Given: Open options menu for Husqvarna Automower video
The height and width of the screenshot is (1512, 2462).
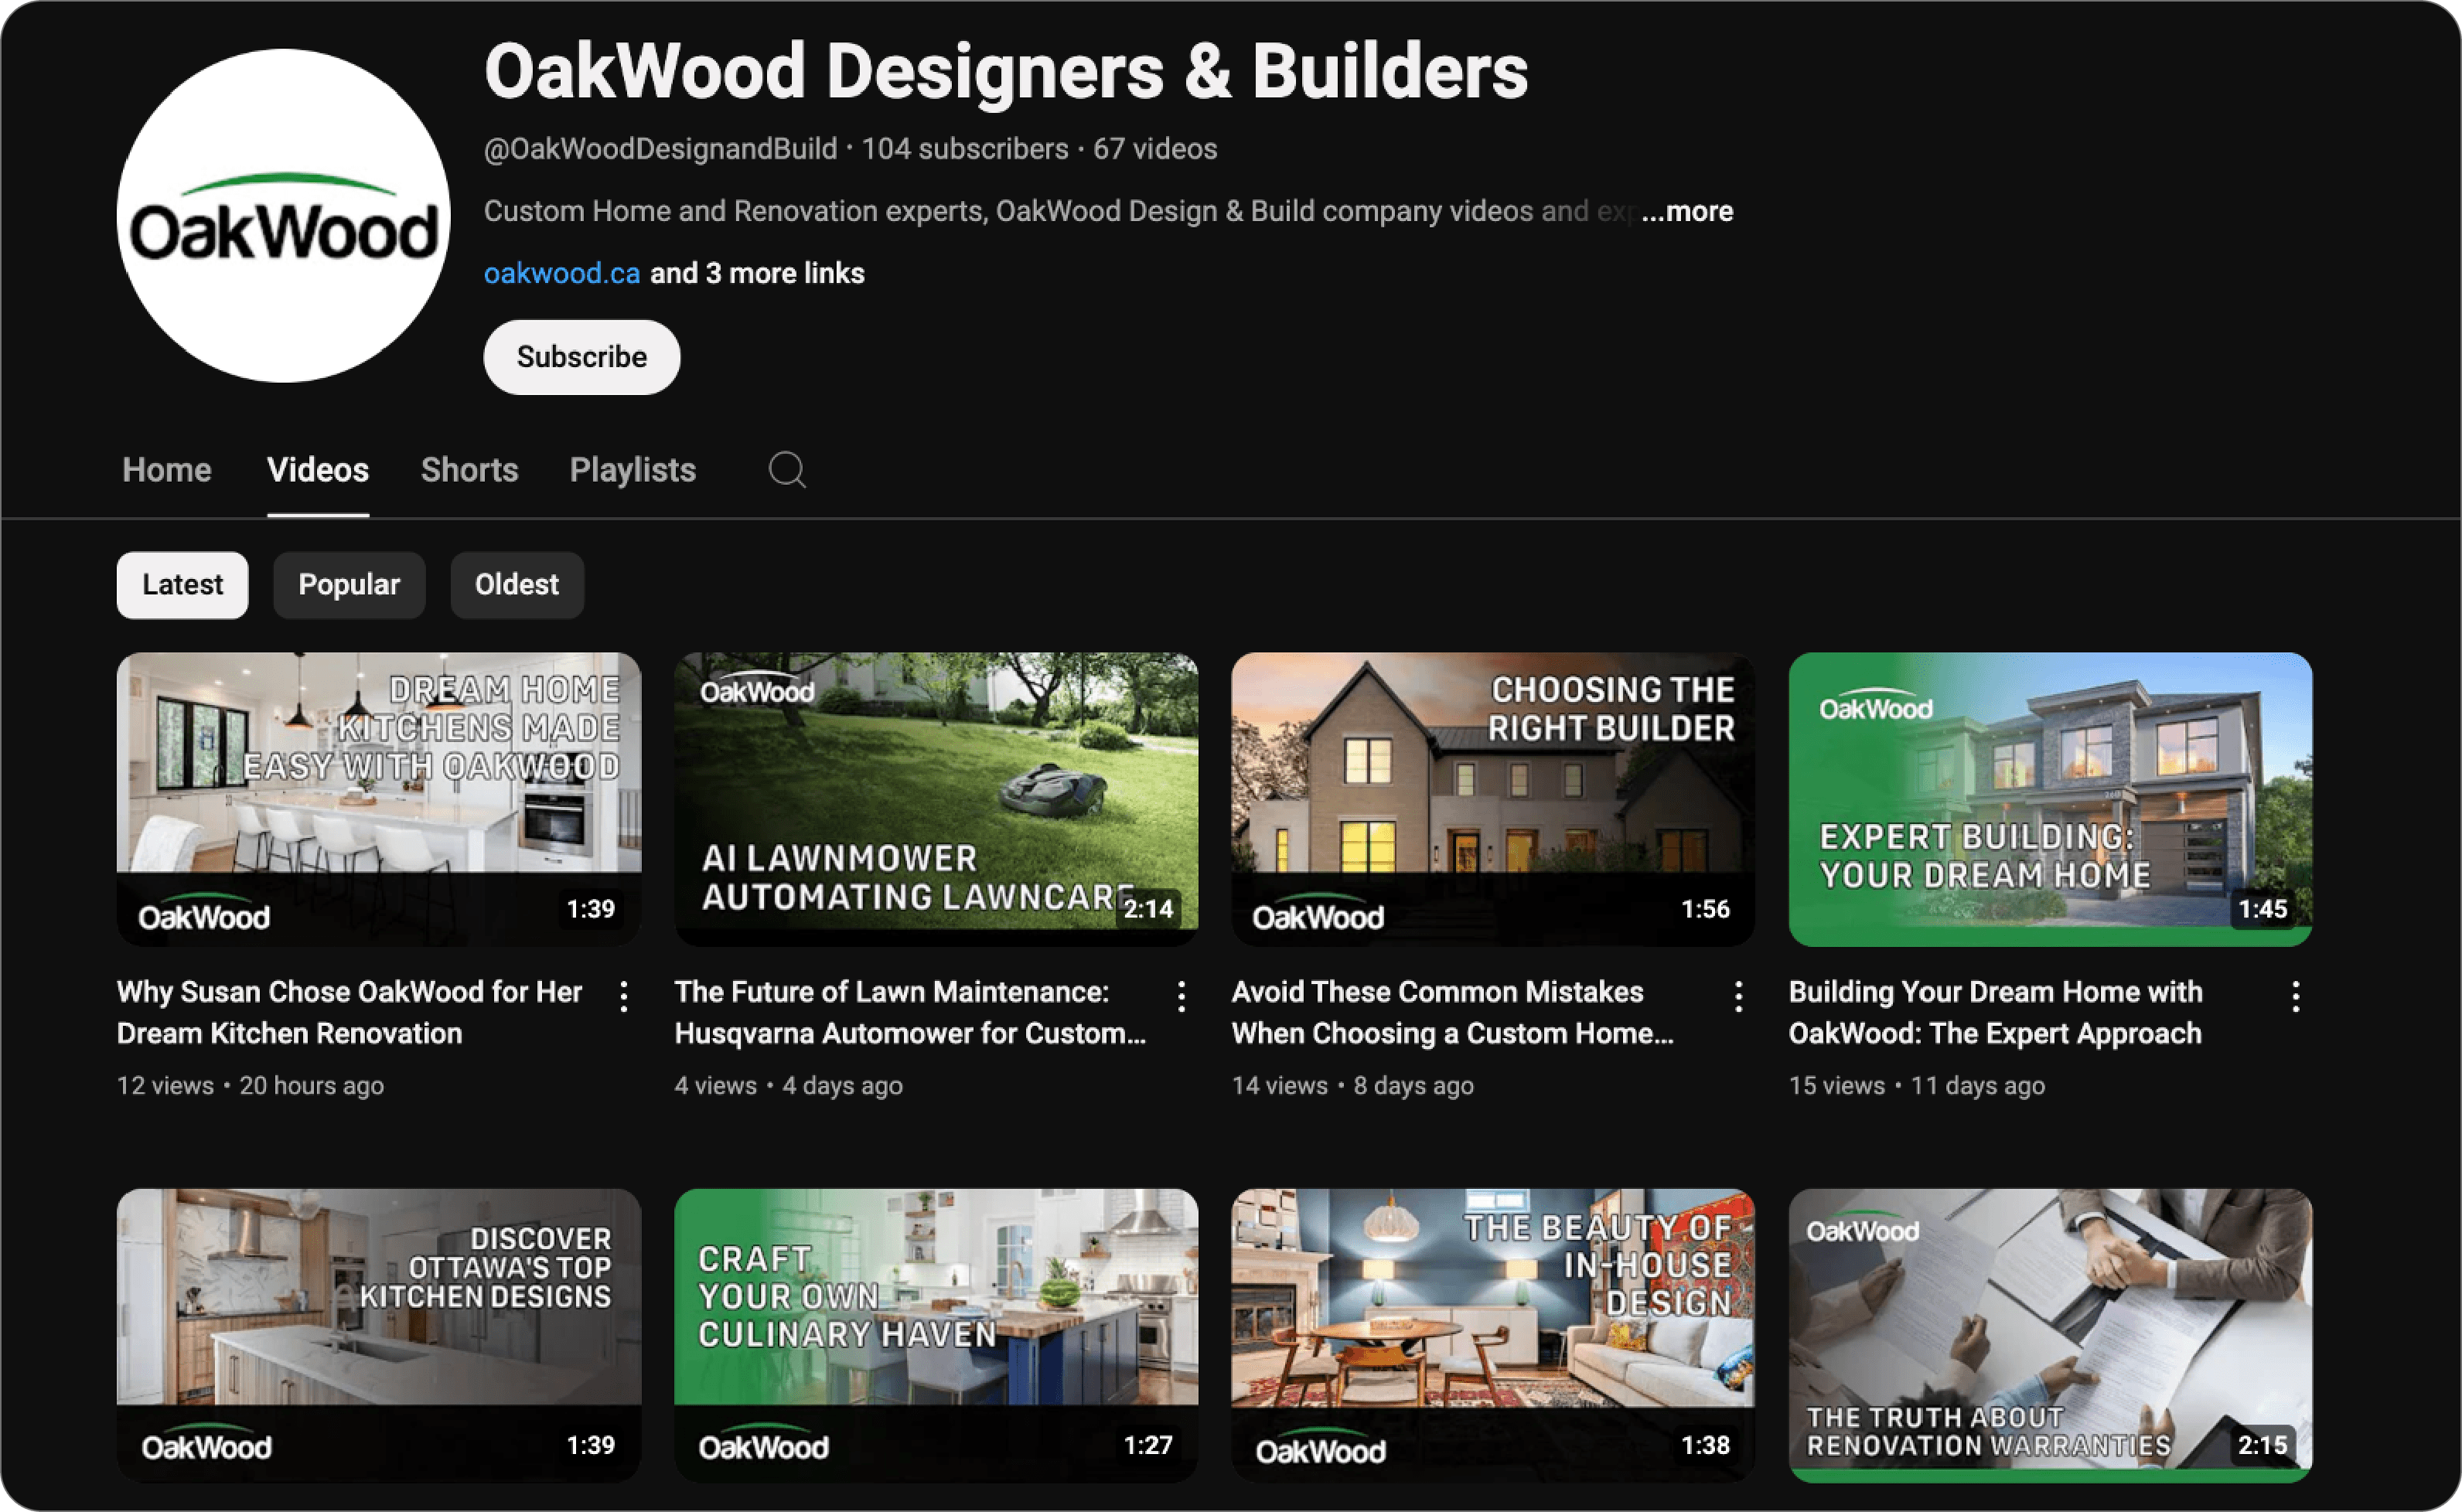Looking at the screenshot, I should point(1181,996).
